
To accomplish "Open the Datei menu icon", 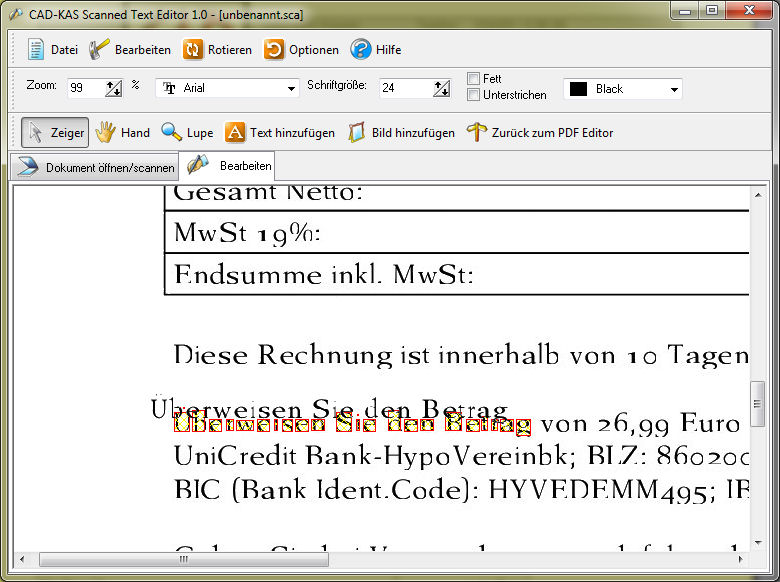I will point(36,50).
